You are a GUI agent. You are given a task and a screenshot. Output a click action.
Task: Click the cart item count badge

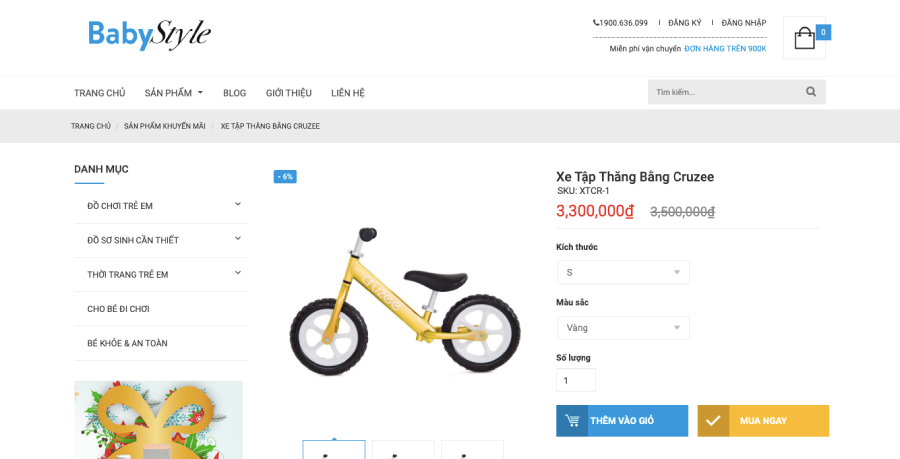pos(823,33)
